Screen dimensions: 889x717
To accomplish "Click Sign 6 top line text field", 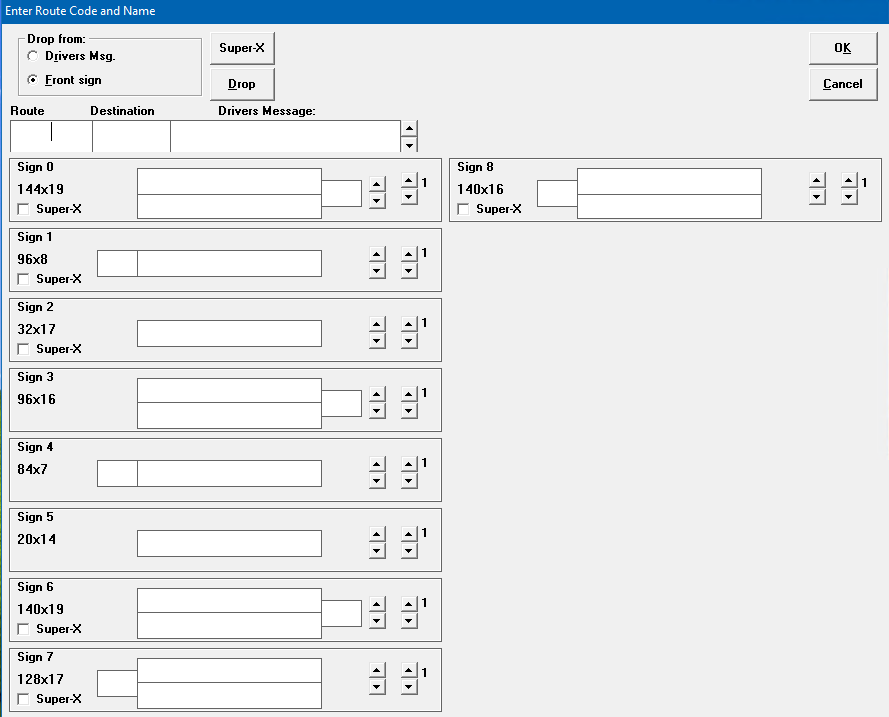I will [229, 600].
